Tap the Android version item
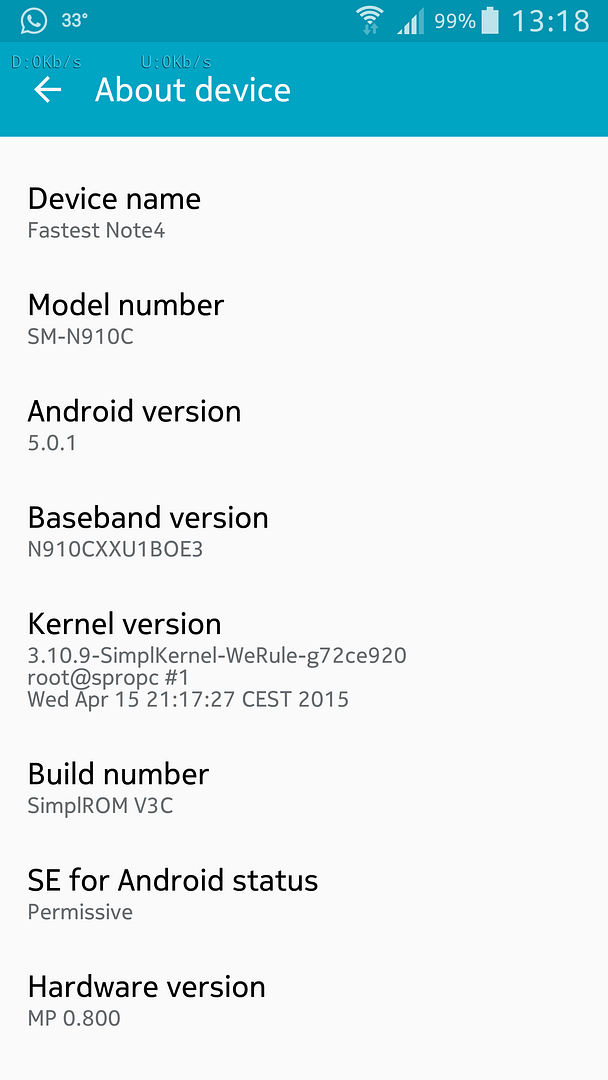Viewport: 608px width, 1080px height. [304, 425]
